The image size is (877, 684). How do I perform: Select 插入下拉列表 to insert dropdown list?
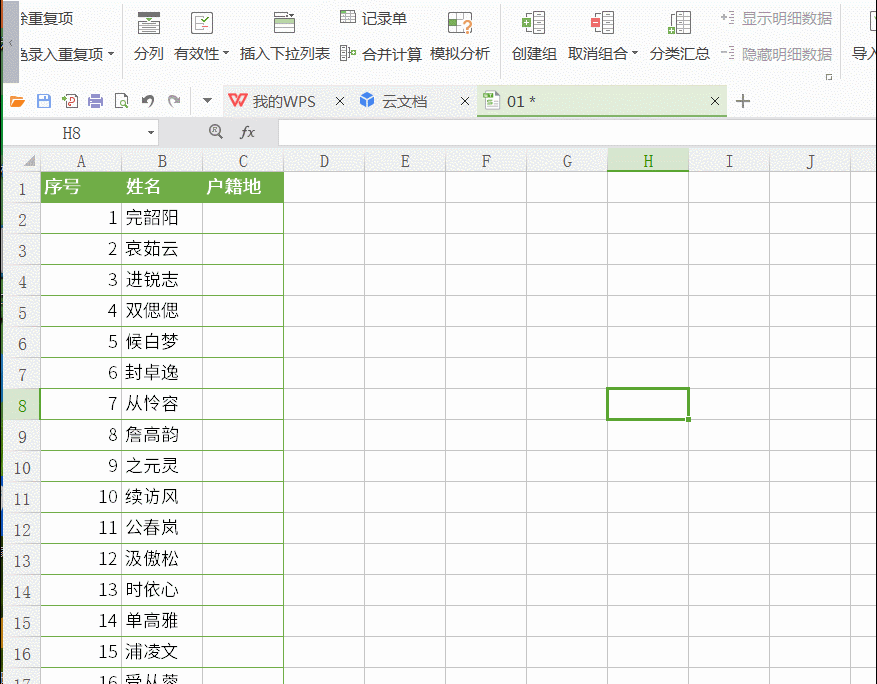click(x=282, y=32)
